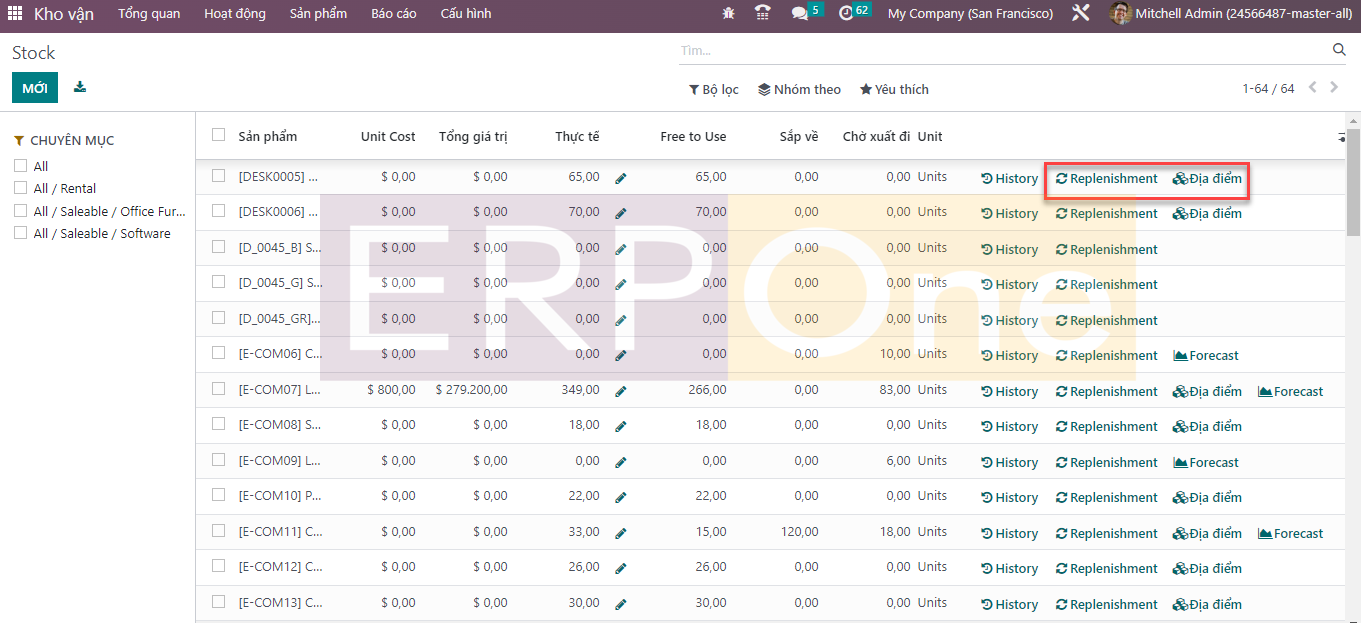This screenshot has height=623, width=1361.
Task: Check the All / Rental category
Action: (x=20, y=188)
